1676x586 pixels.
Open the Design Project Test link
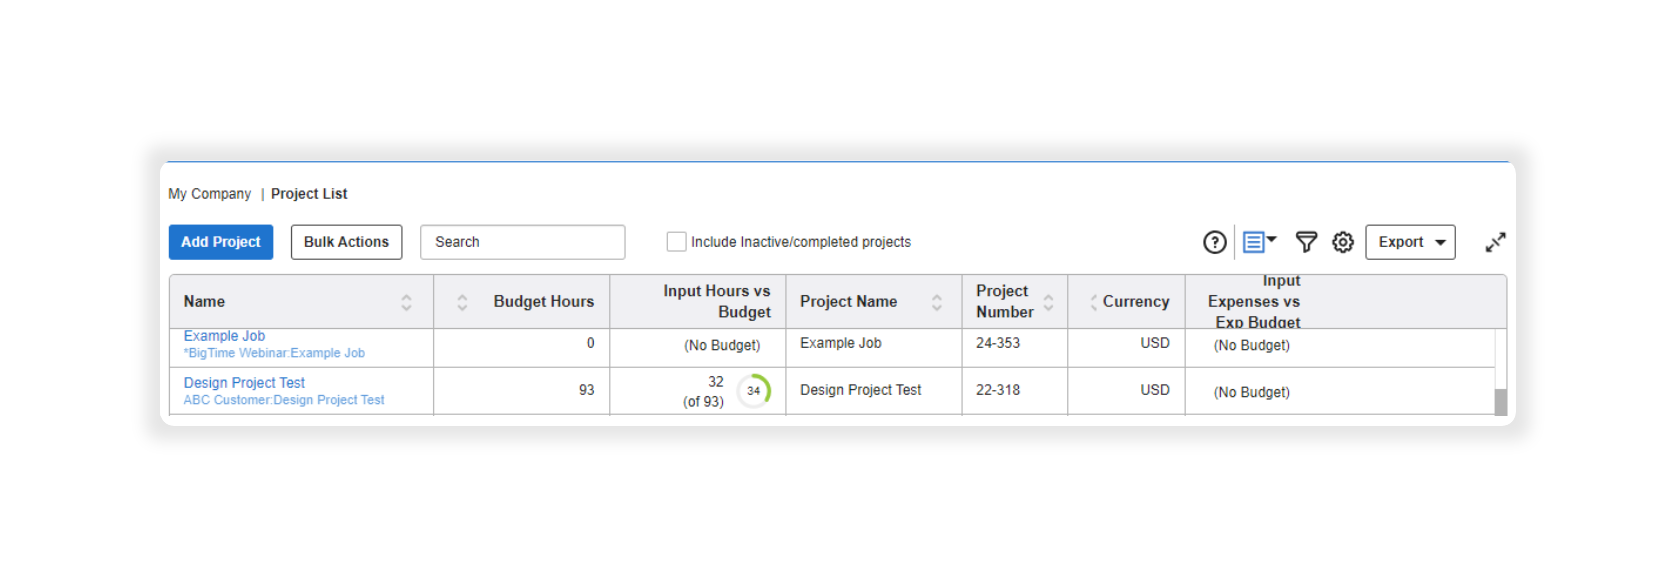pyautogui.click(x=244, y=383)
